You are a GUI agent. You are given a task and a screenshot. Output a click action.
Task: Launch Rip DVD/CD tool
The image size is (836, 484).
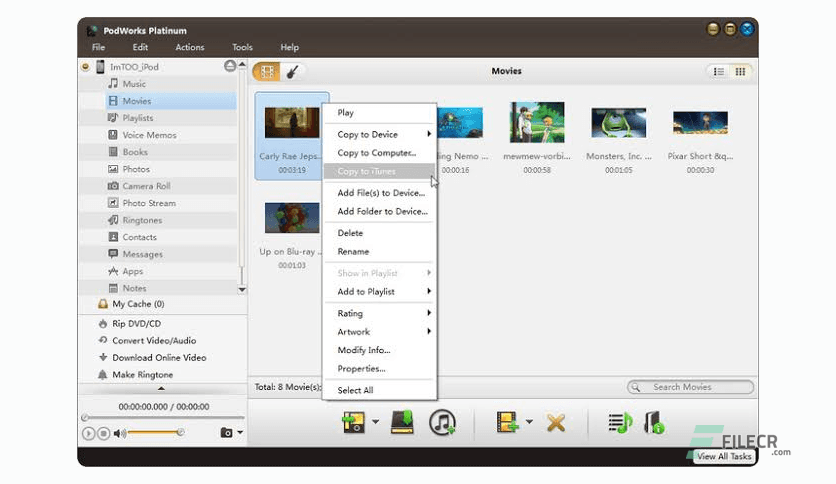click(136, 324)
